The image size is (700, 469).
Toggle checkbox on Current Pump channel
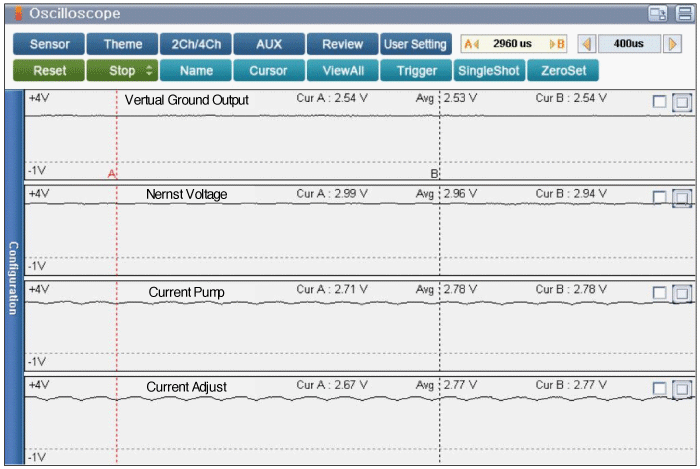click(x=659, y=293)
